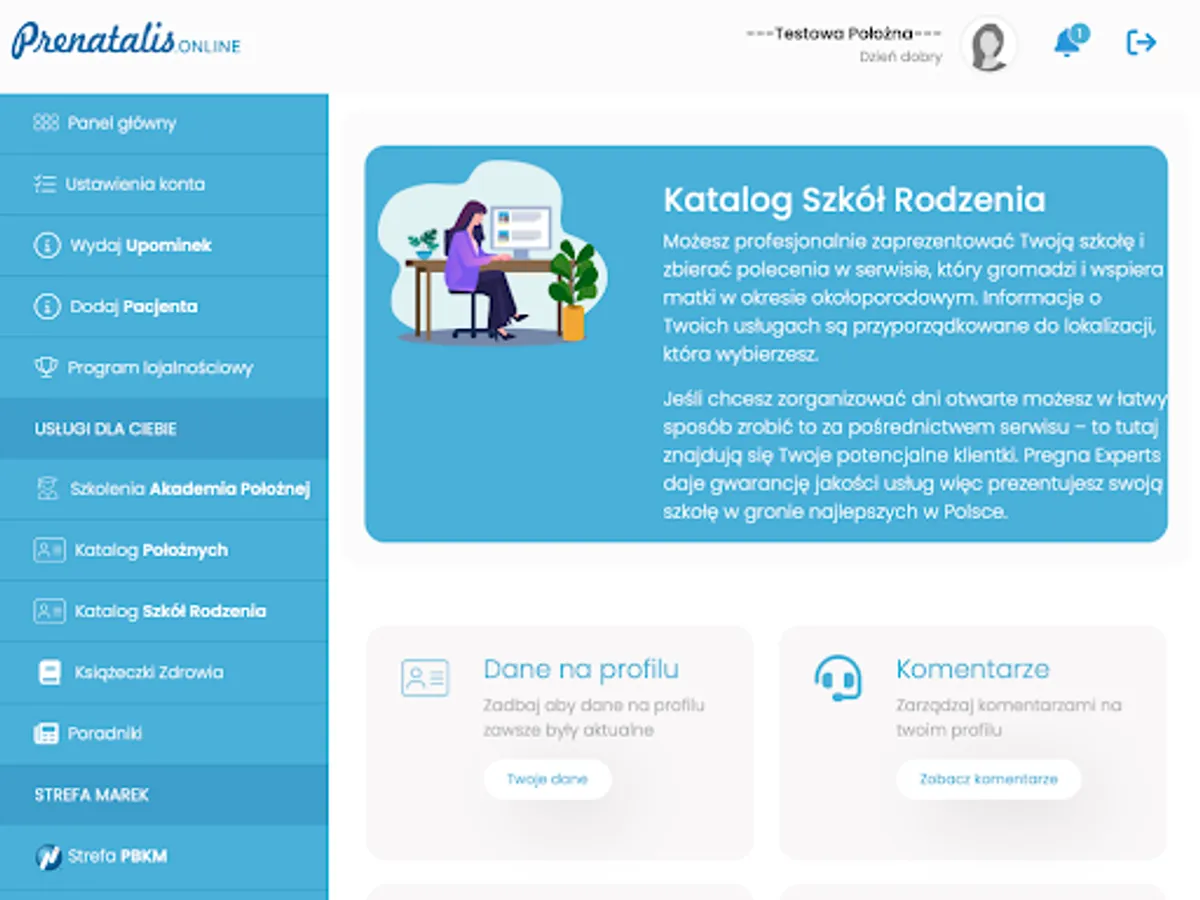
Task: Click the Dane na profilu ID card icon
Action: click(x=425, y=678)
